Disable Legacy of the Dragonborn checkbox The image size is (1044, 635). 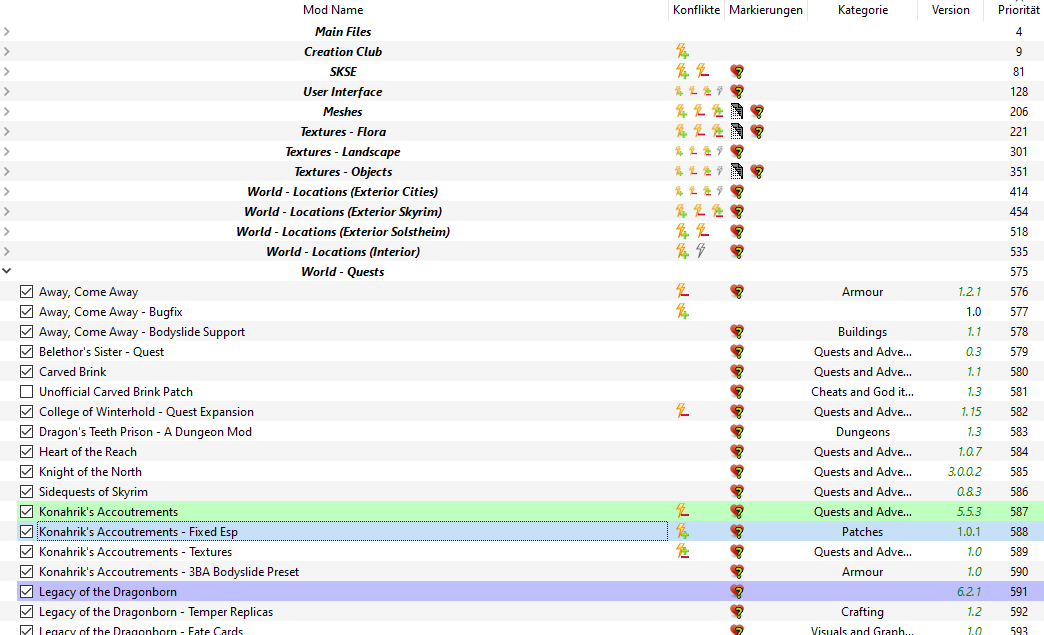coord(26,591)
